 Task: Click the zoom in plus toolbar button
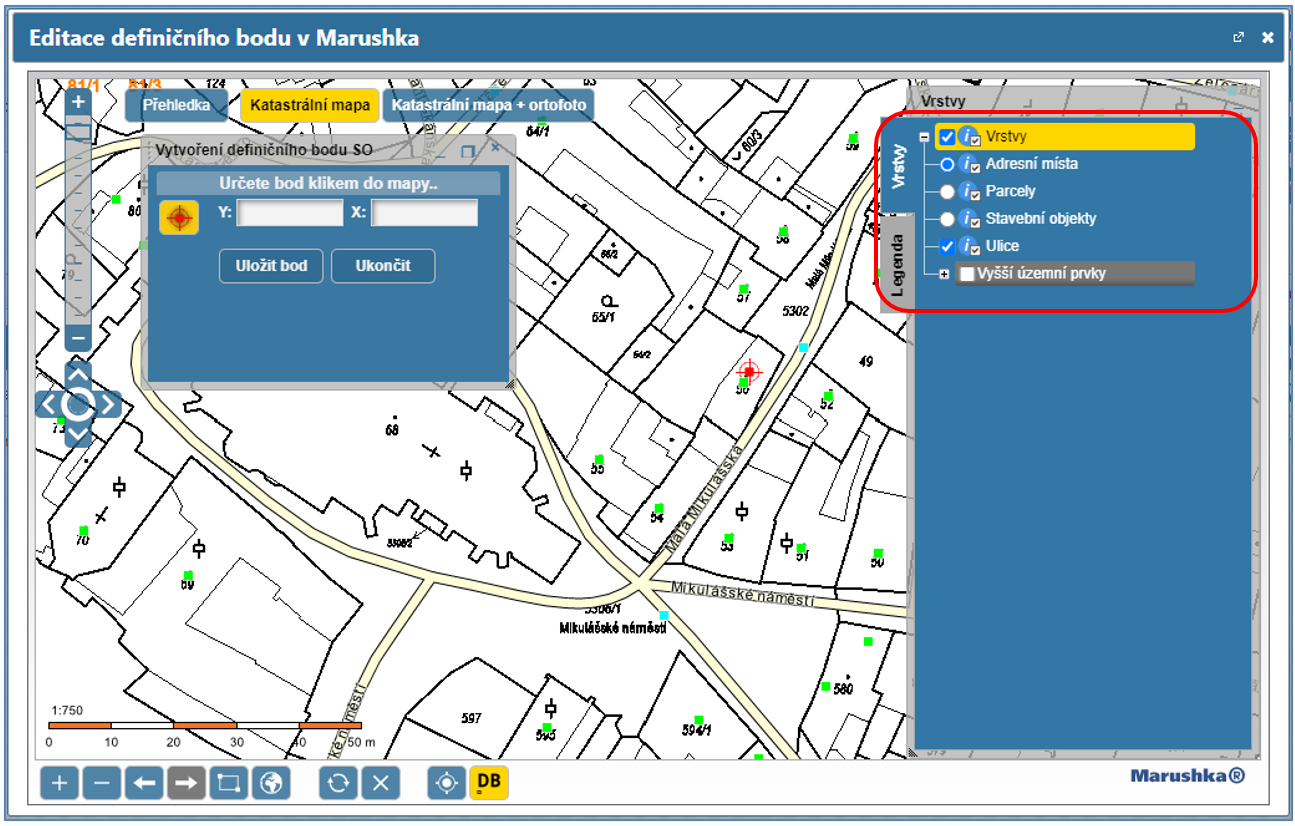pos(59,783)
